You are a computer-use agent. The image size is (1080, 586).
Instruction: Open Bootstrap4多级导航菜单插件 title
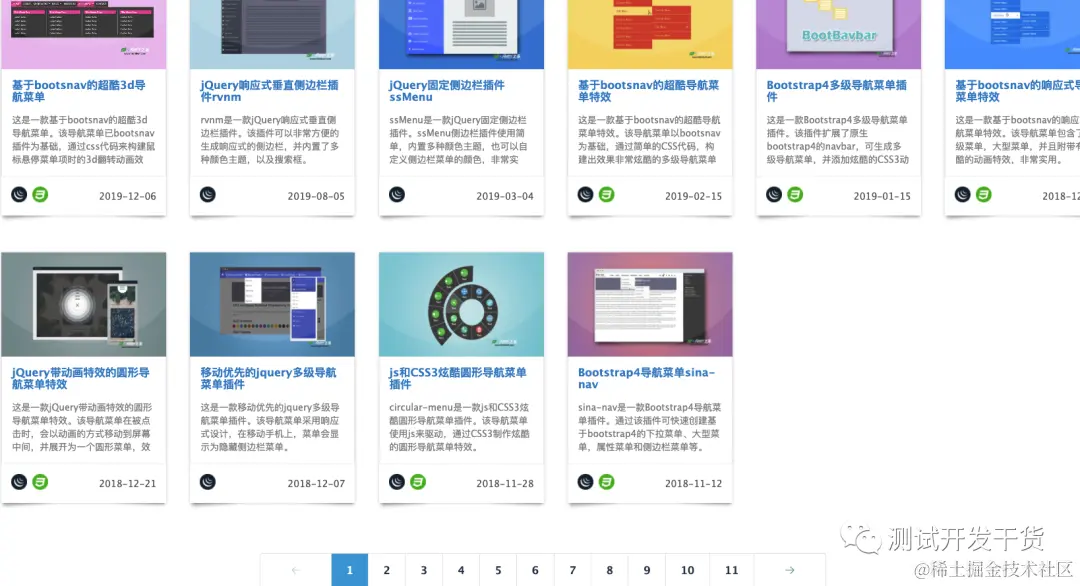[x=836, y=91]
